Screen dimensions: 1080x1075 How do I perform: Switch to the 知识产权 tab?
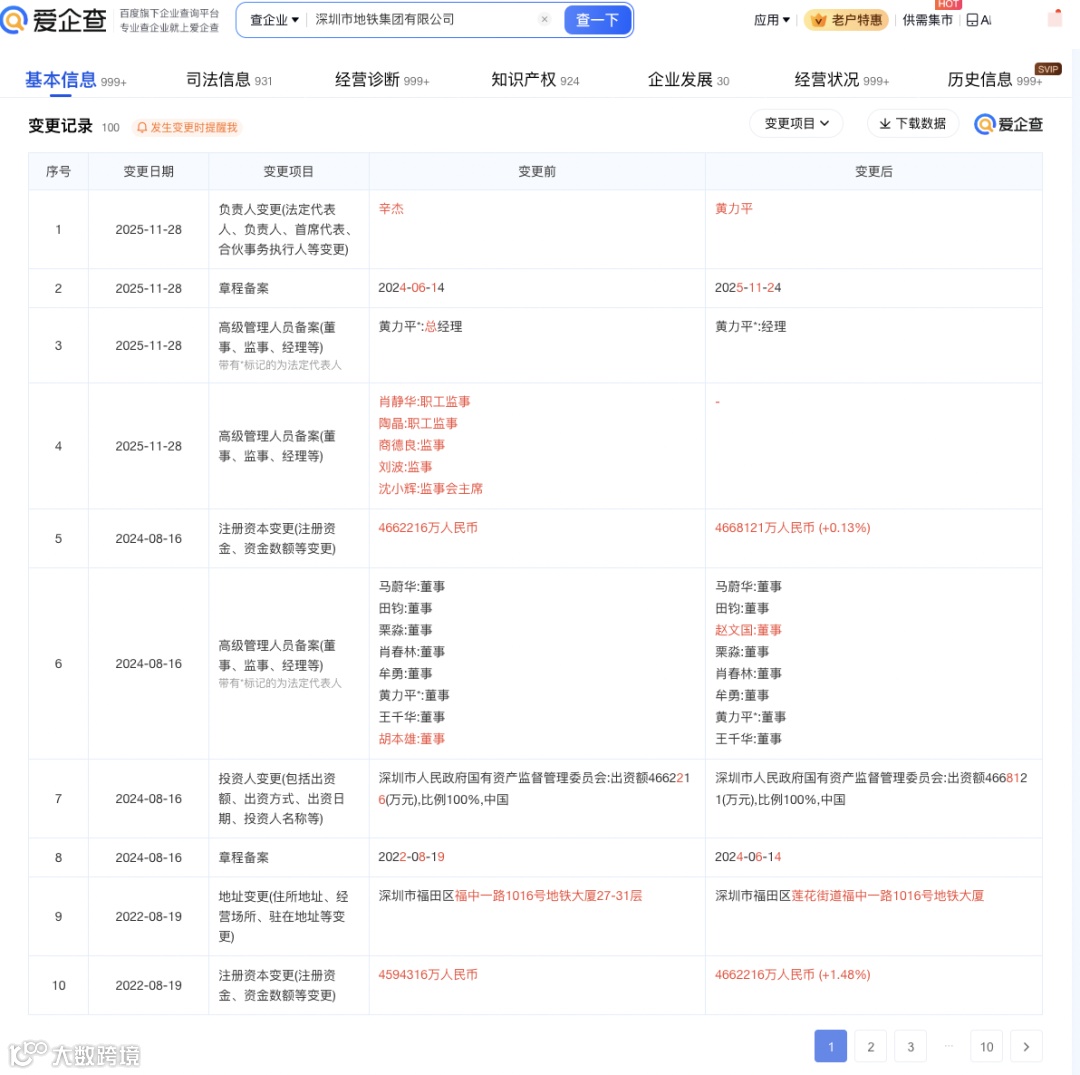point(535,80)
